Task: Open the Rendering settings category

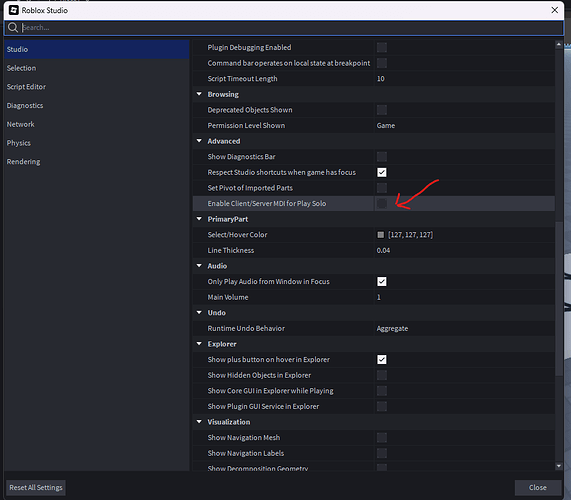Action: click(23, 162)
